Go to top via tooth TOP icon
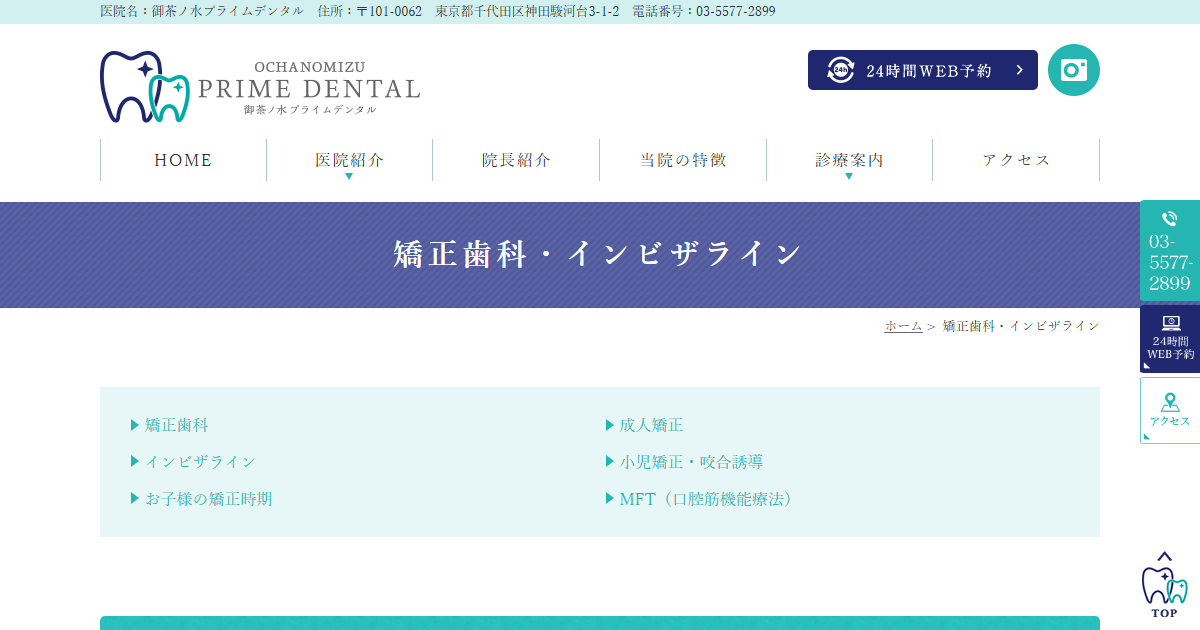The height and width of the screenshot is (630, 1200). pyautogui.click(x=1164, y=585)
